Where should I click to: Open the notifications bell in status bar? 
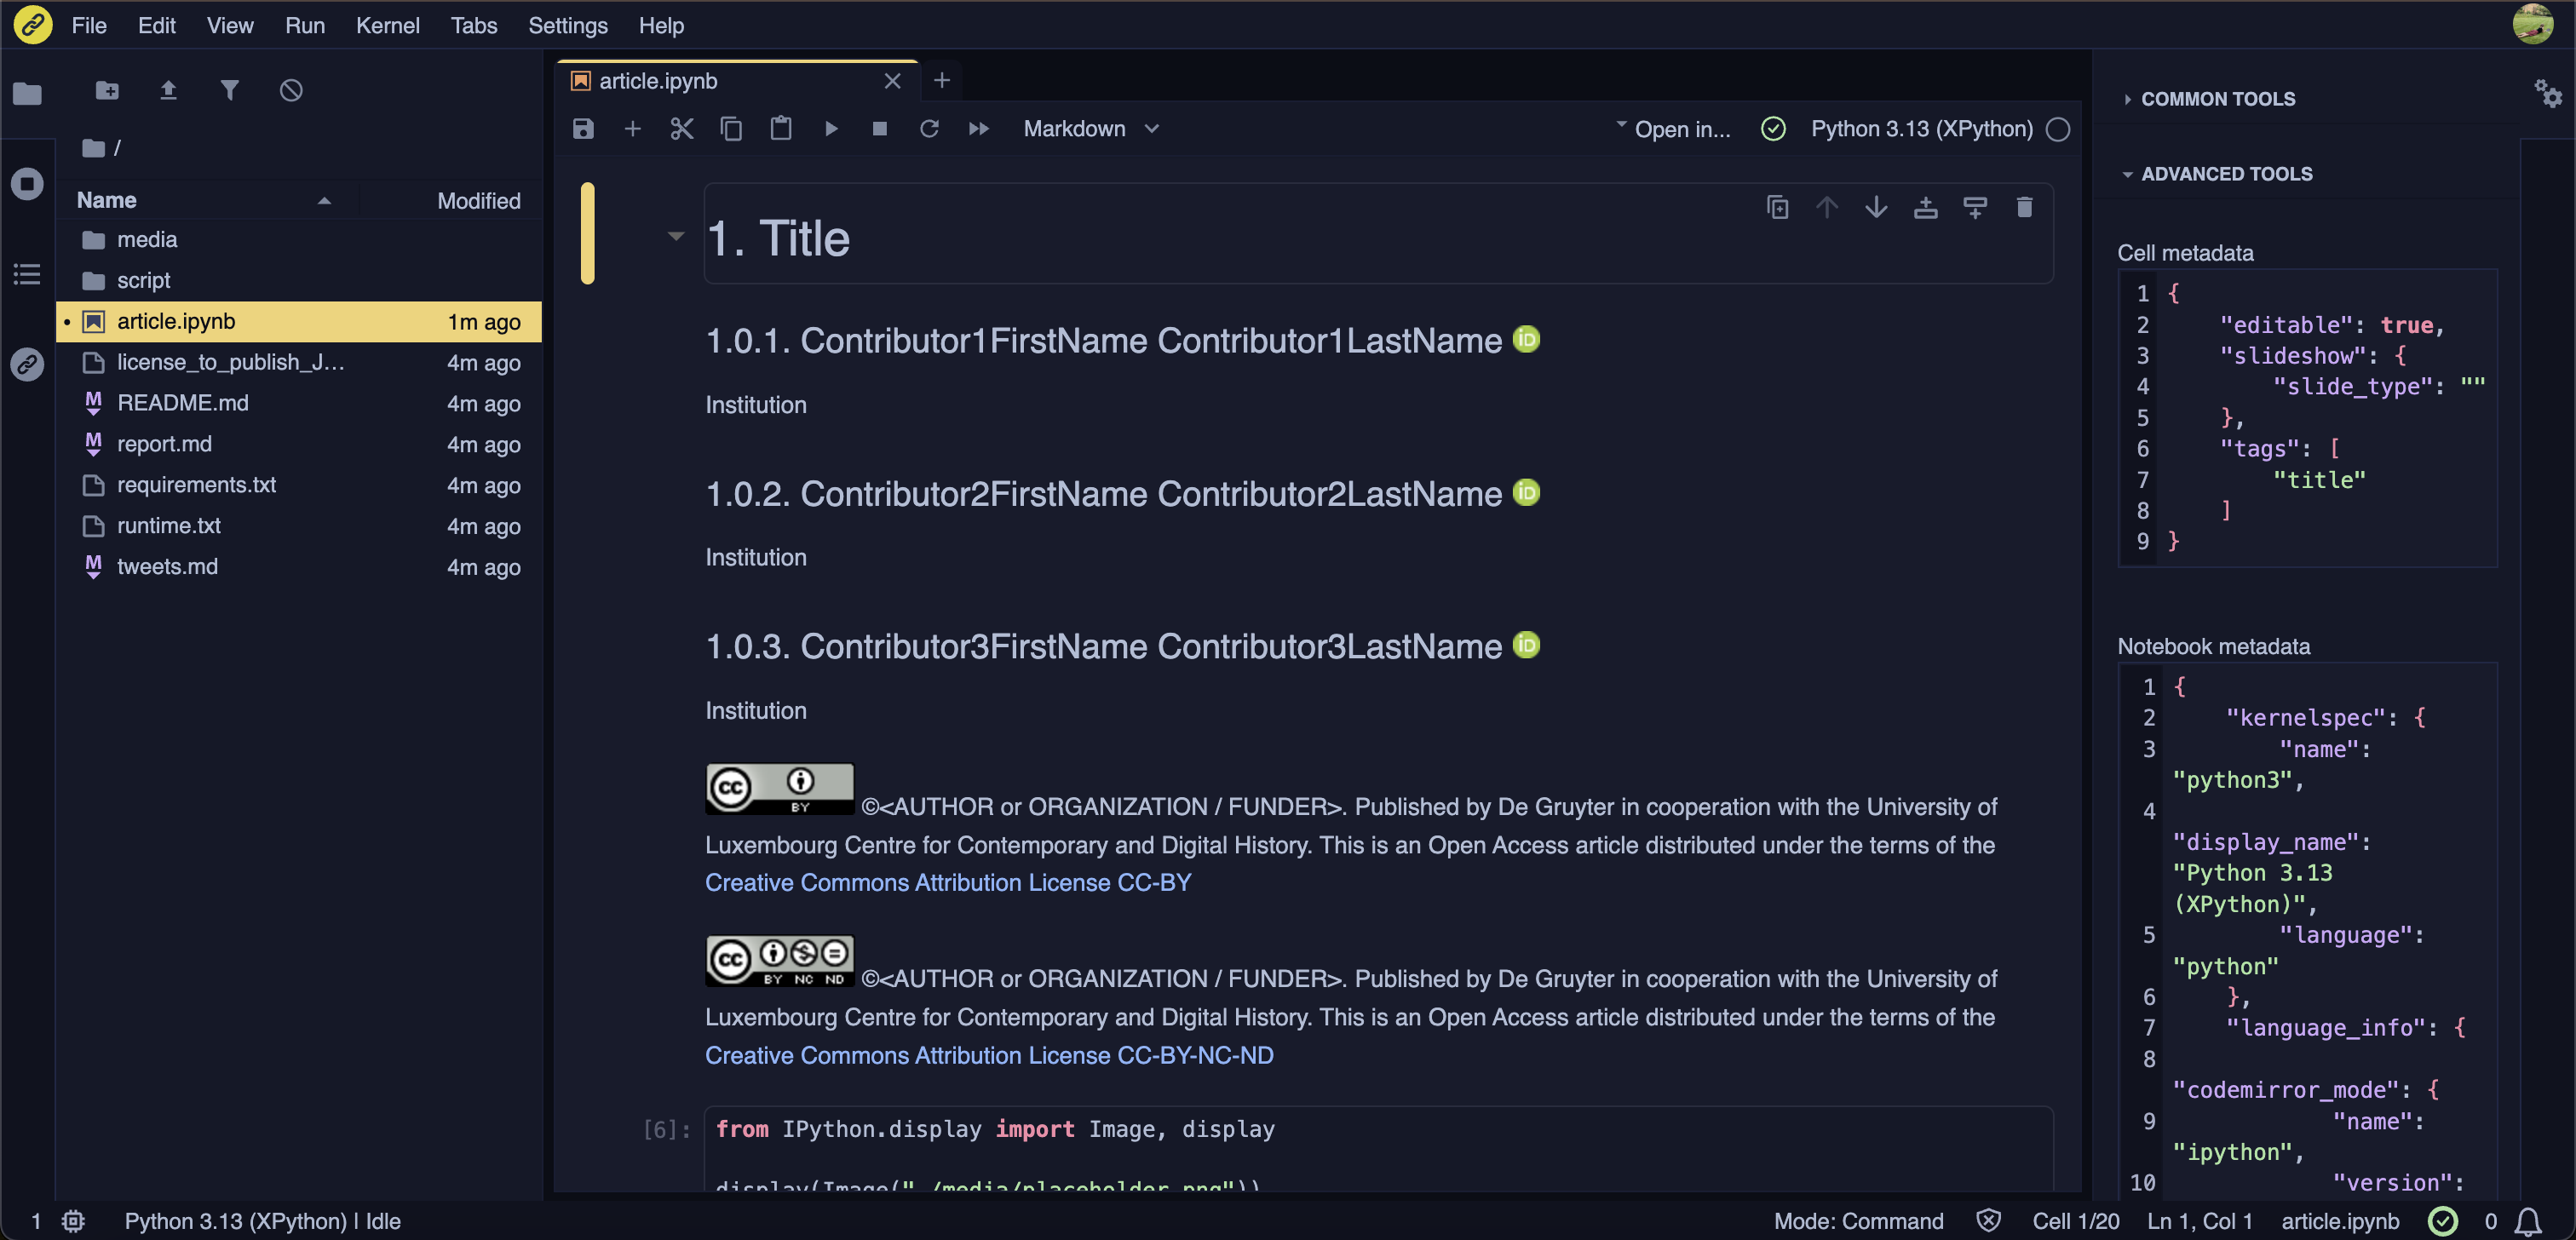tap(2528, 1221)
